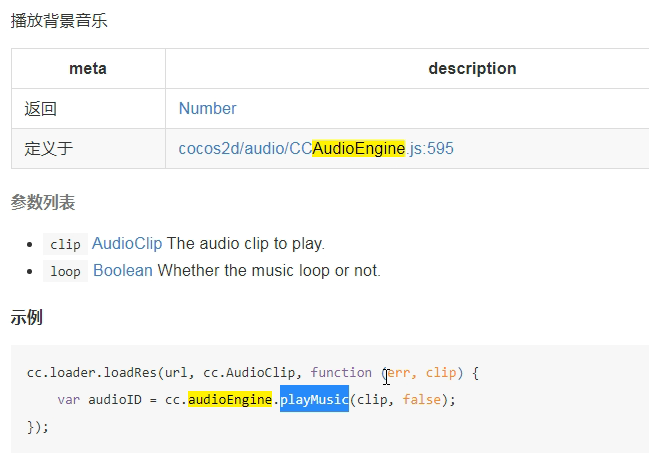Click the highlighted audioEngine word in code
The image size is (649, 471).
(230, 399)
